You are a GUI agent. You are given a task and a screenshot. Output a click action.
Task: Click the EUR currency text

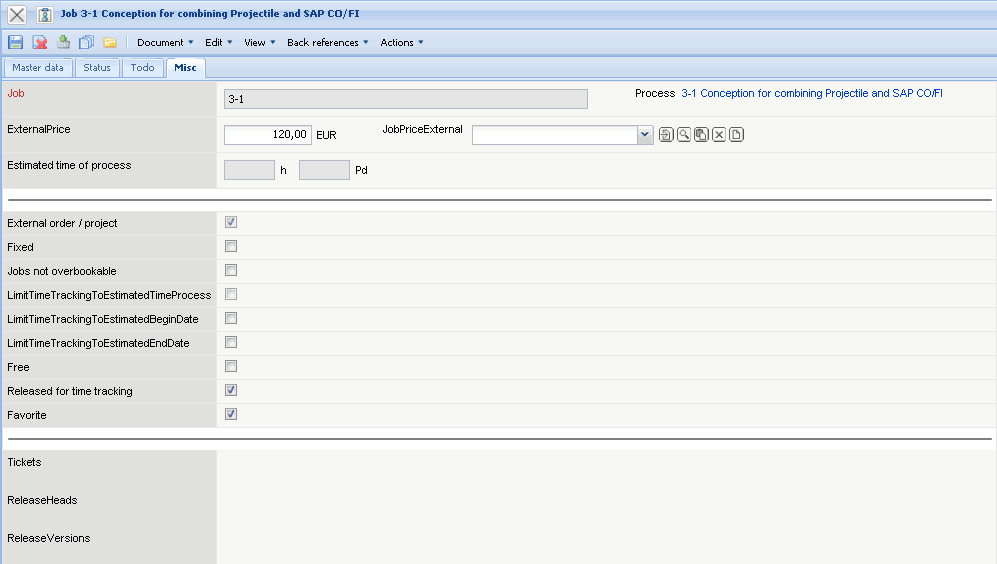point(326,135)
